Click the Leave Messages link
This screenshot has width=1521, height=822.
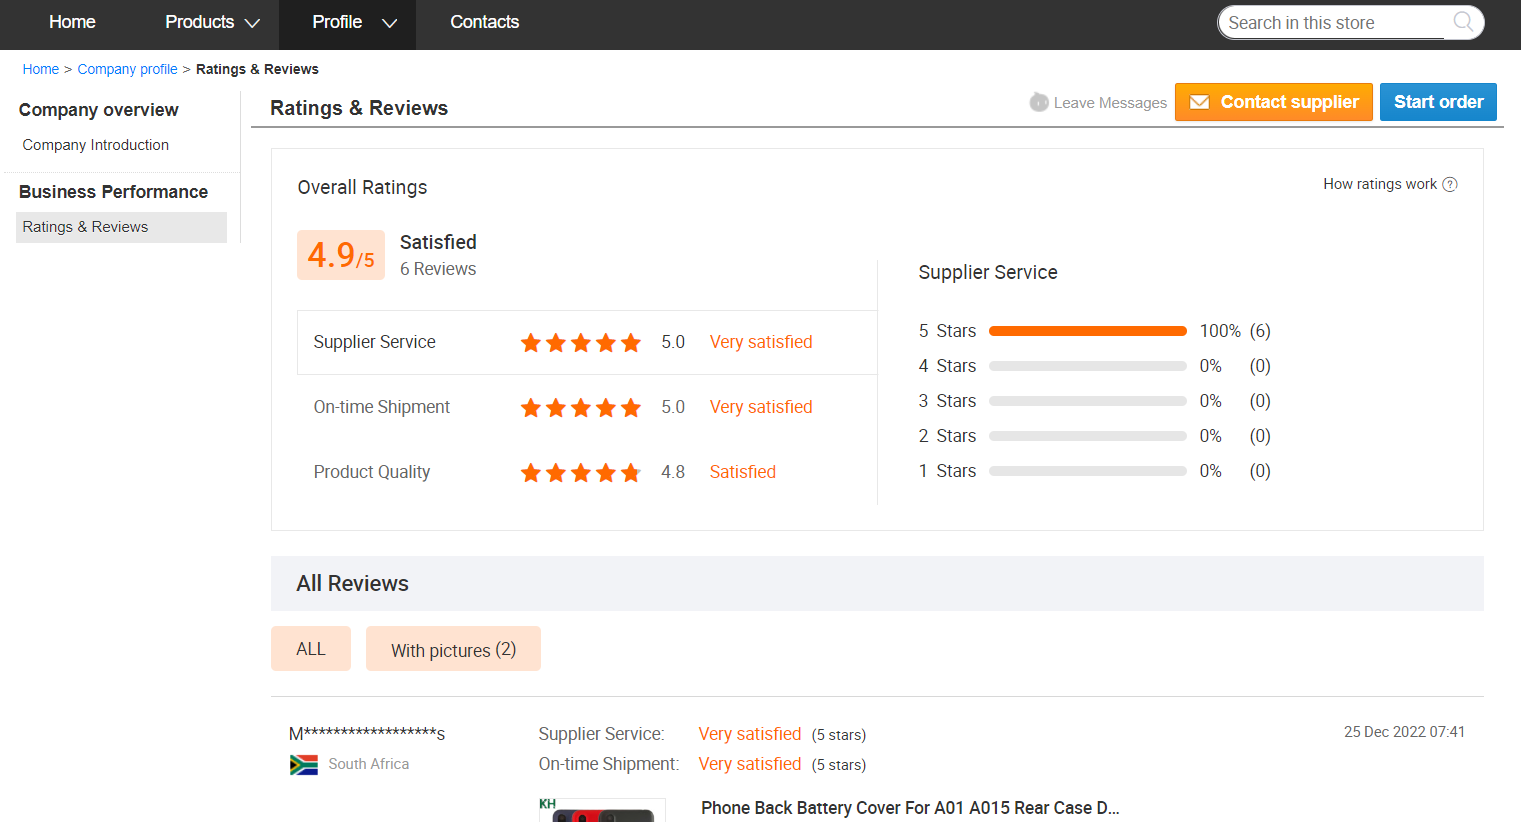tap(1110, 103)
